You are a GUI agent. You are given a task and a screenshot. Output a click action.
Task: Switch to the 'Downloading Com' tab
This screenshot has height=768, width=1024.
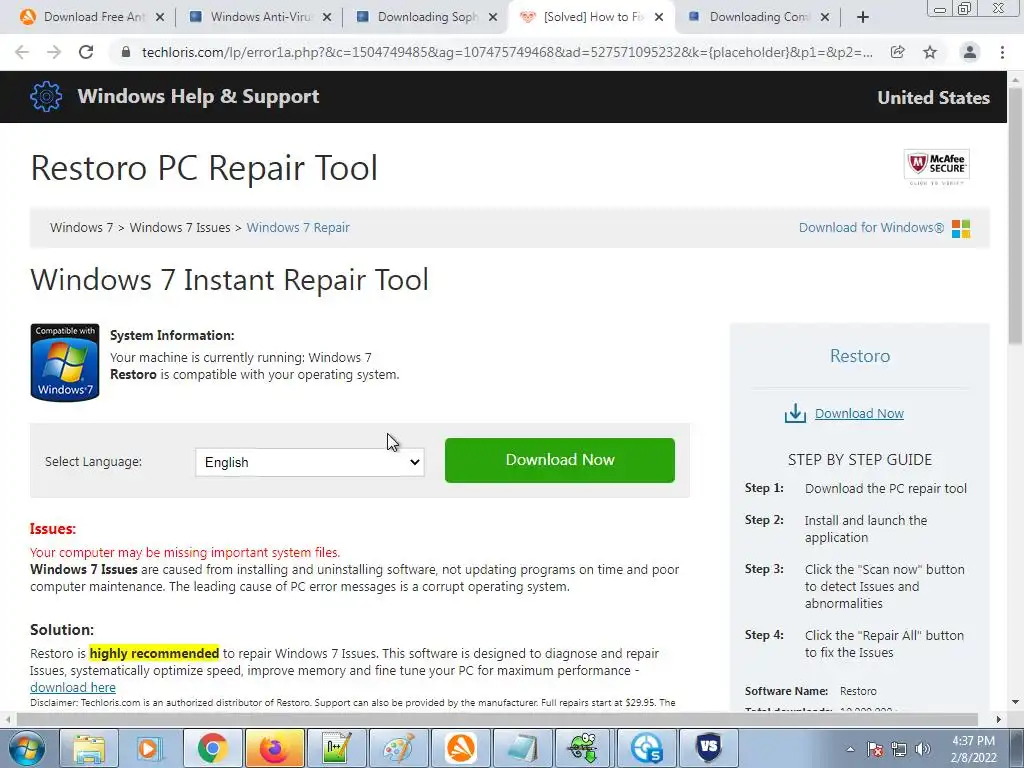758,18
